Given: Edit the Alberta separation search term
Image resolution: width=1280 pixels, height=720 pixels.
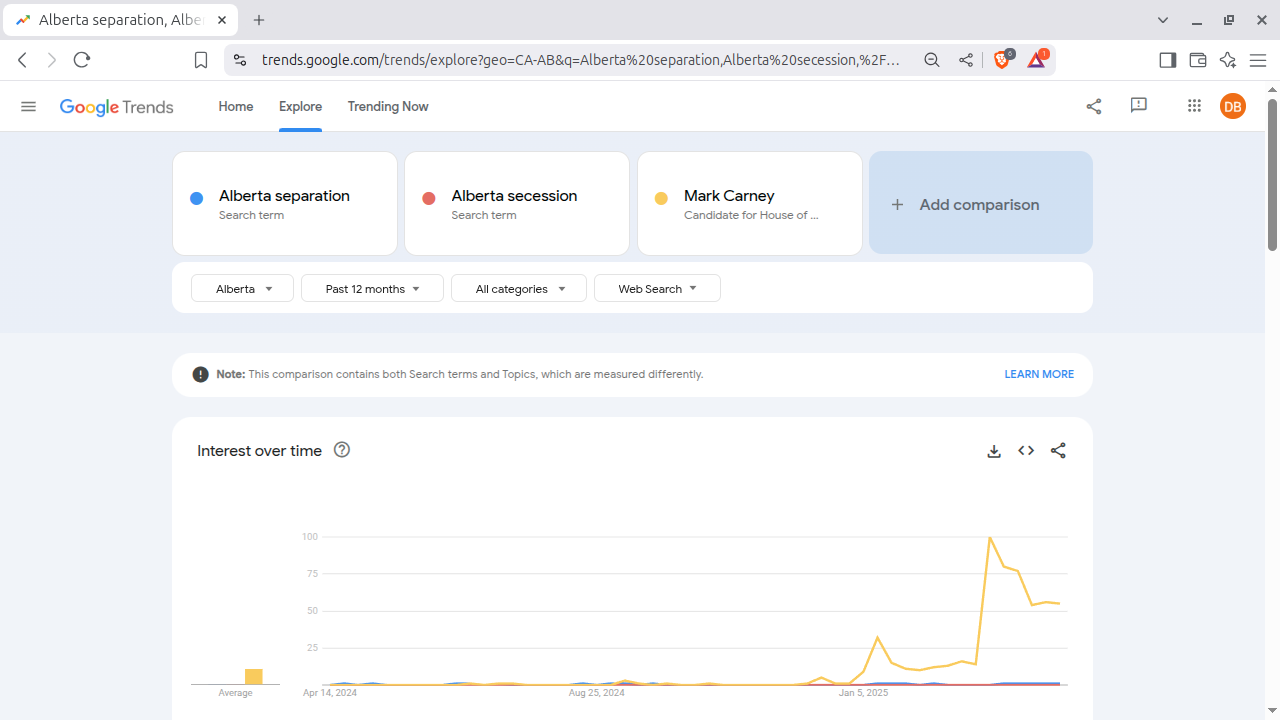Looking at the screenshot, I should click(285, 203).
